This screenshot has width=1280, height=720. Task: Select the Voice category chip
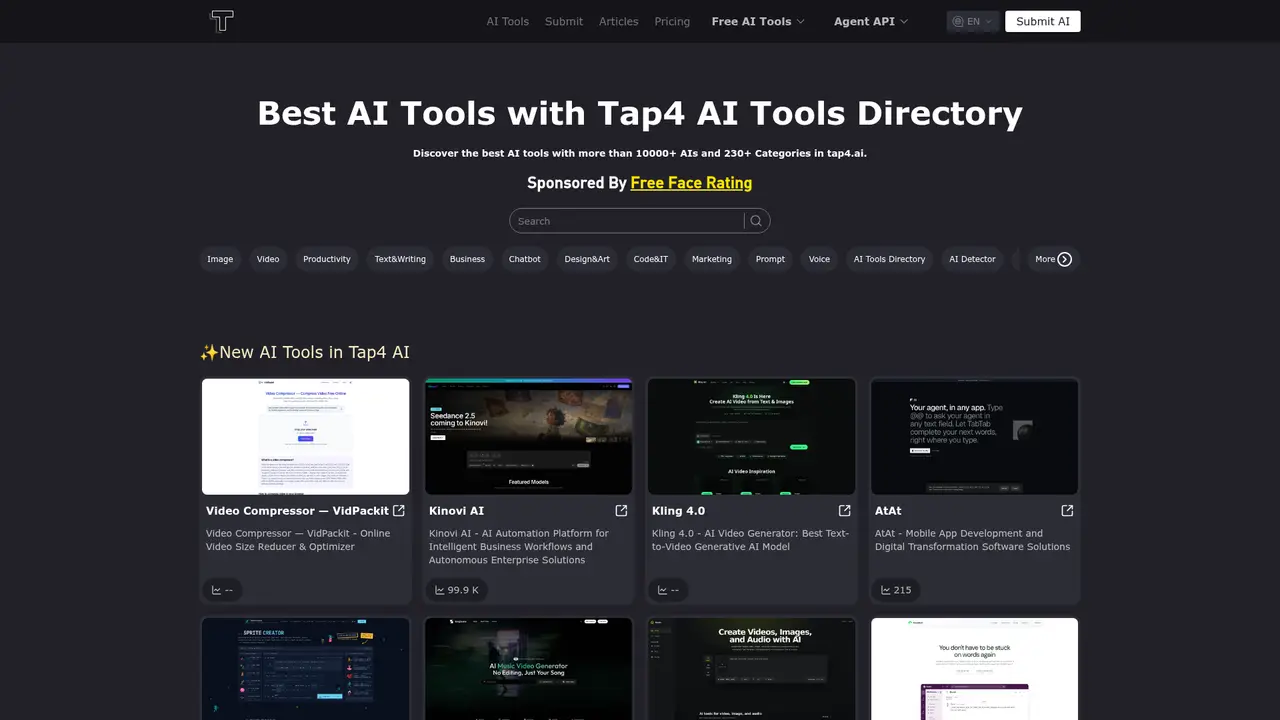819,259
